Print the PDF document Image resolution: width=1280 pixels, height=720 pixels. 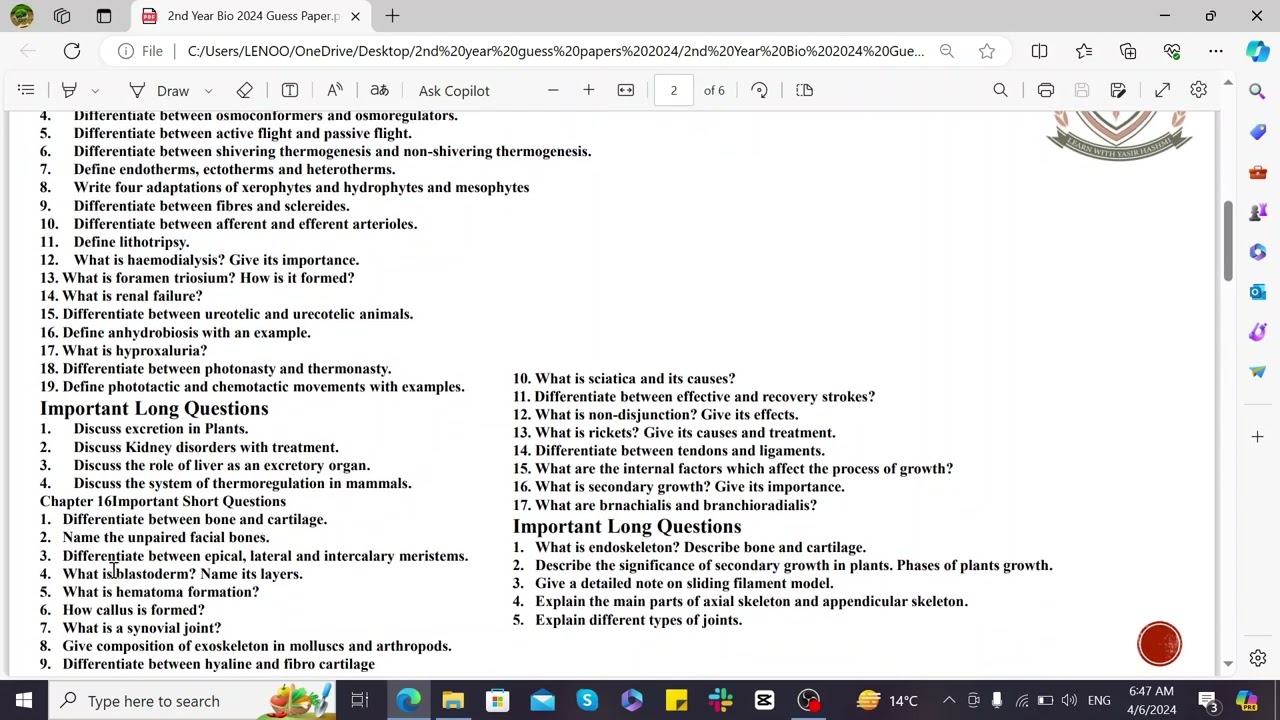1045,90
